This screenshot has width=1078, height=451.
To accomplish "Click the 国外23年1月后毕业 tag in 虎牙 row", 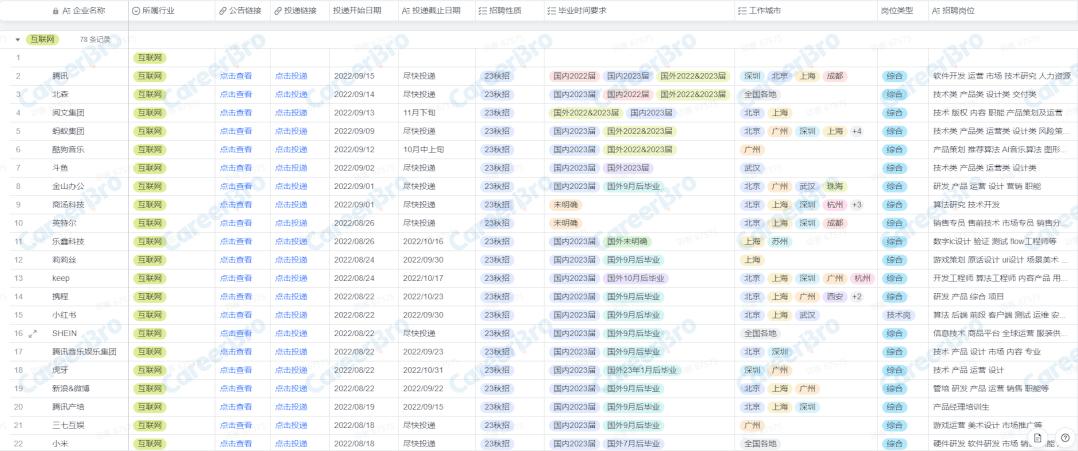I will [x=642, y=370].
